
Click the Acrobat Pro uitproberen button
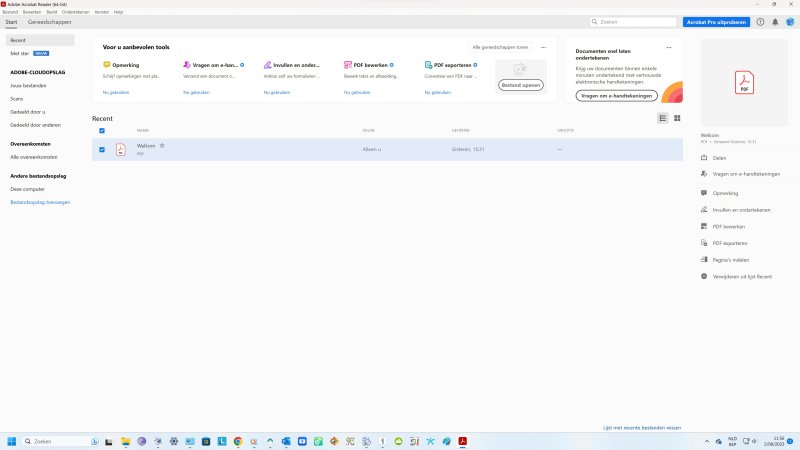[716, 21]
